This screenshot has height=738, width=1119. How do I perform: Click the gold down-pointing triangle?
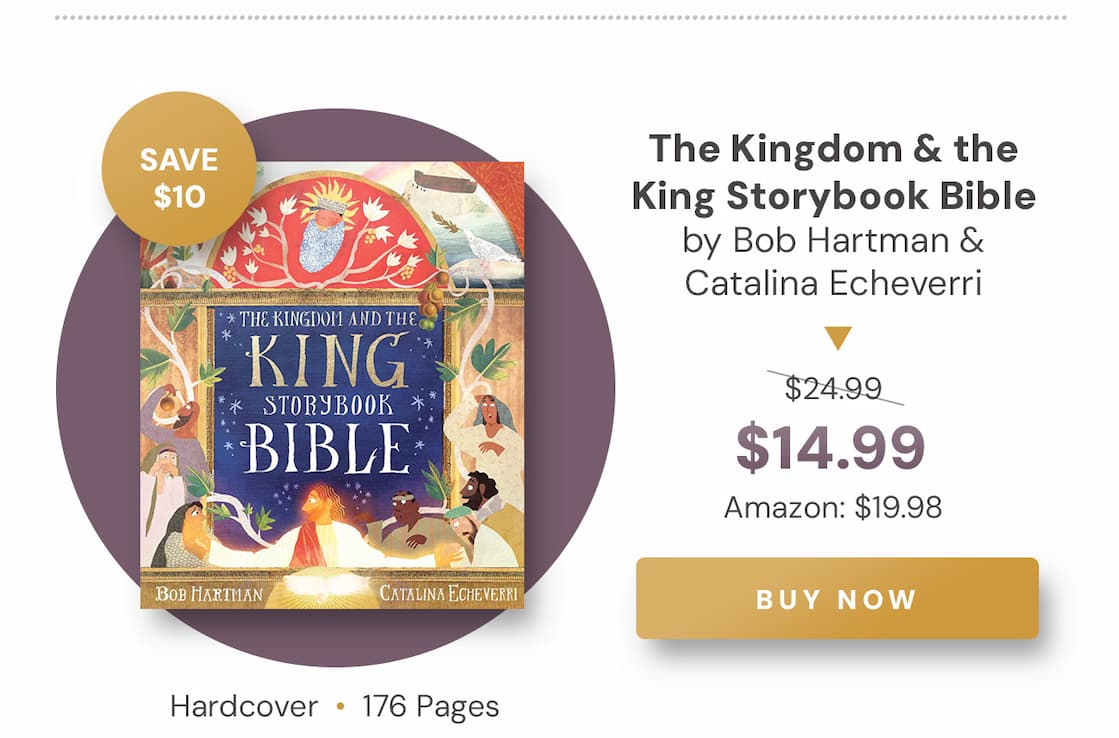click(x=838, y=338)
